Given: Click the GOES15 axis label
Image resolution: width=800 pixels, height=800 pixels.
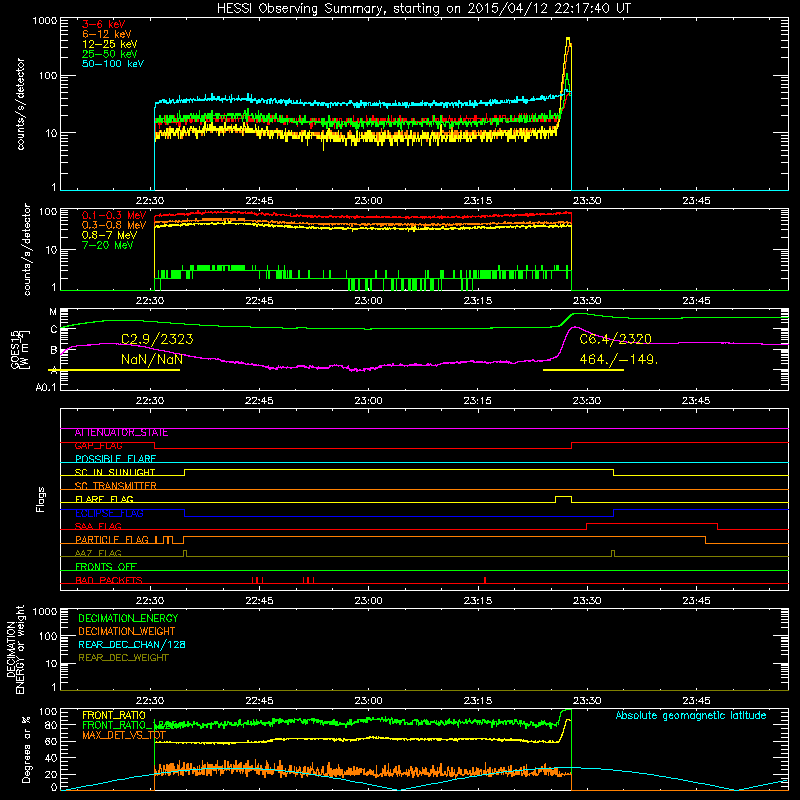Looking at the screenshot, I should pyautogui.click(x=15, y=349).
